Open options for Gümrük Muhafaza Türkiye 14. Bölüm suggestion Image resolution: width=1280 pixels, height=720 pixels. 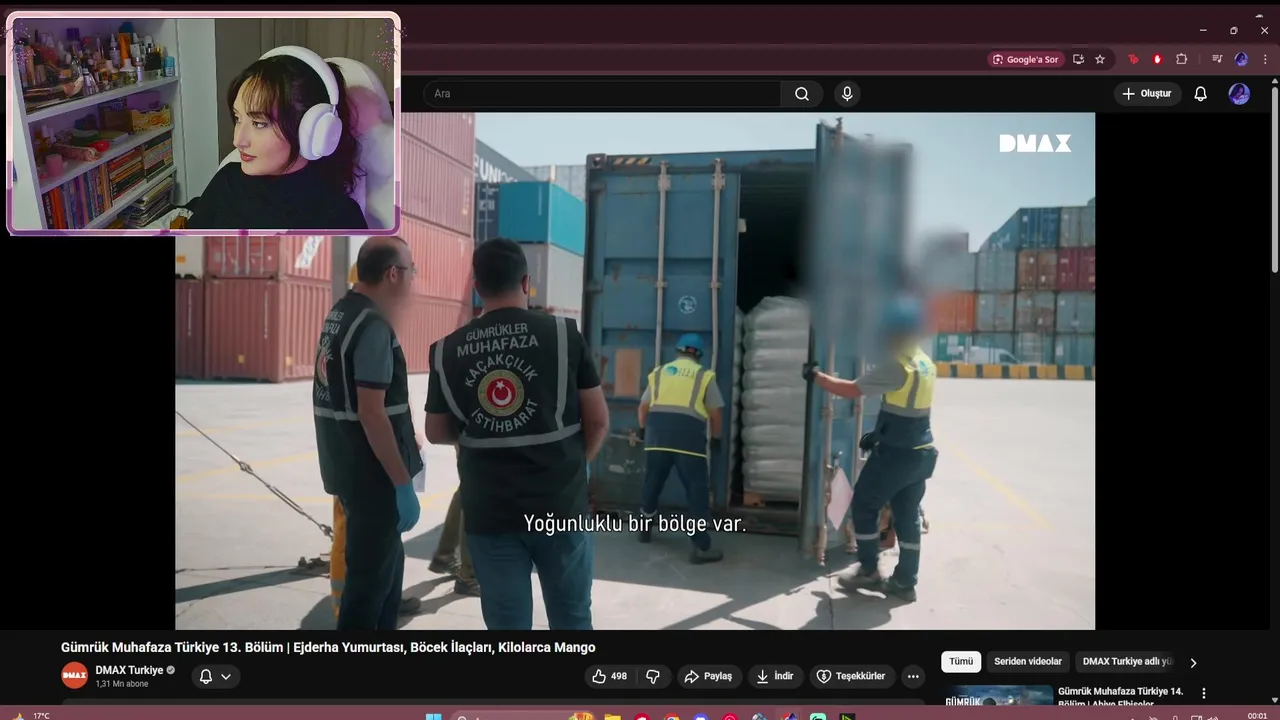[x=1204, y=693]
